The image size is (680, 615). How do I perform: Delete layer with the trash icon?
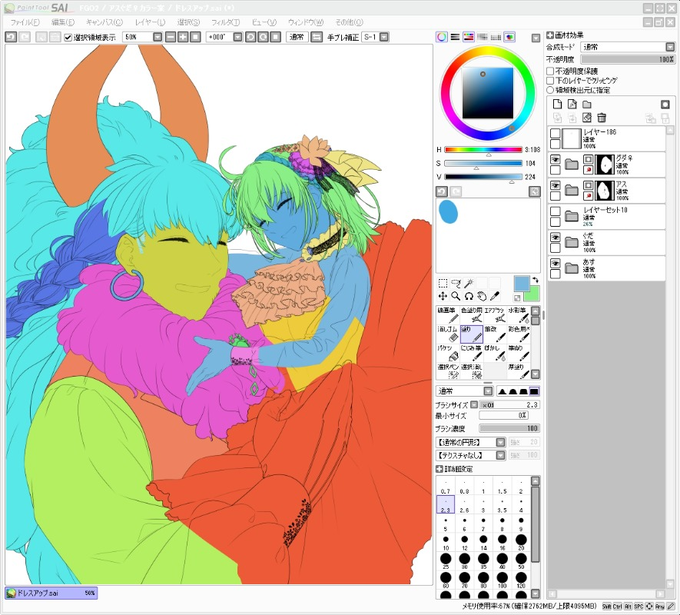point(601,118)
